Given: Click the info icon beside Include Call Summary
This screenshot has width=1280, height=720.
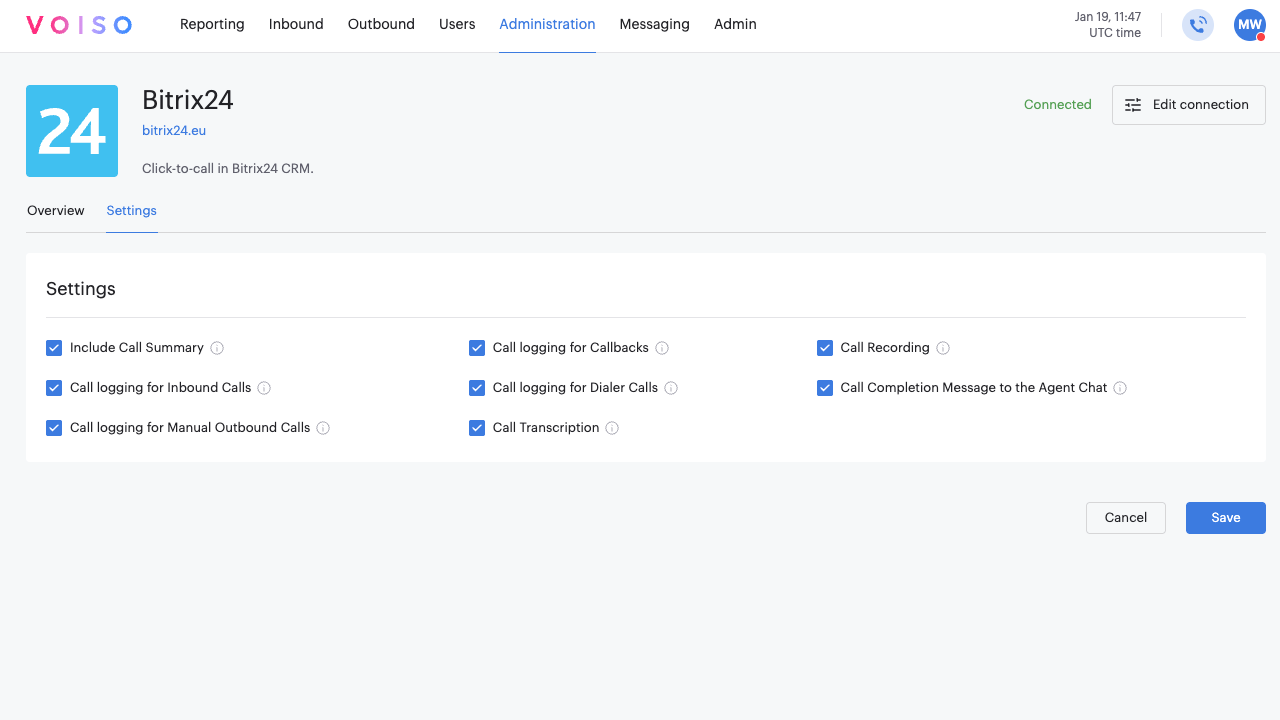Looking at the screenshot, I should [x=217, y=347].
